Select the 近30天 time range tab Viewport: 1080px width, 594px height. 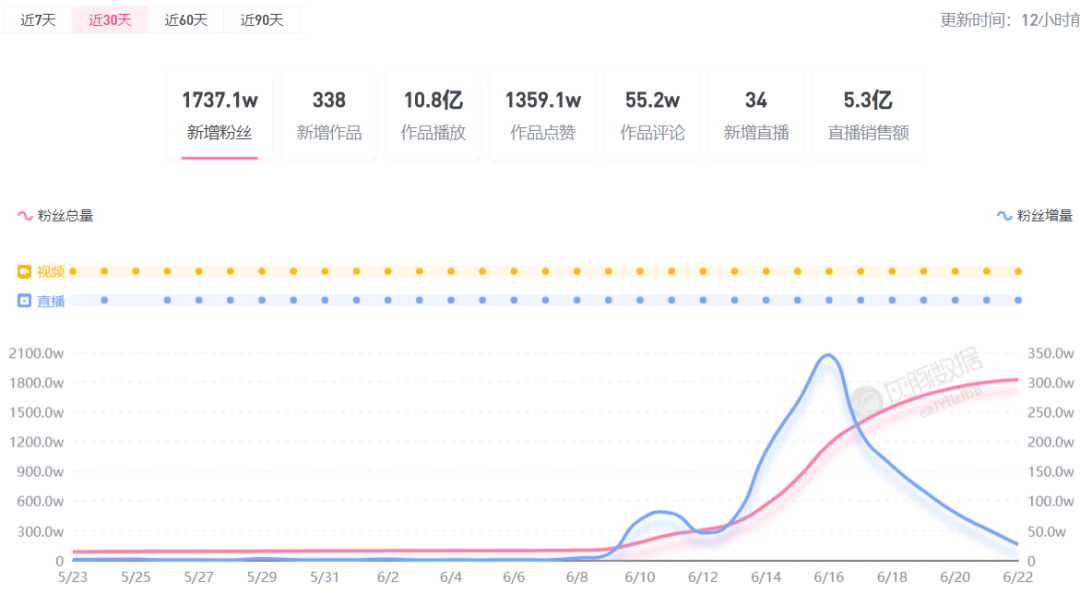tap(110, 20)
